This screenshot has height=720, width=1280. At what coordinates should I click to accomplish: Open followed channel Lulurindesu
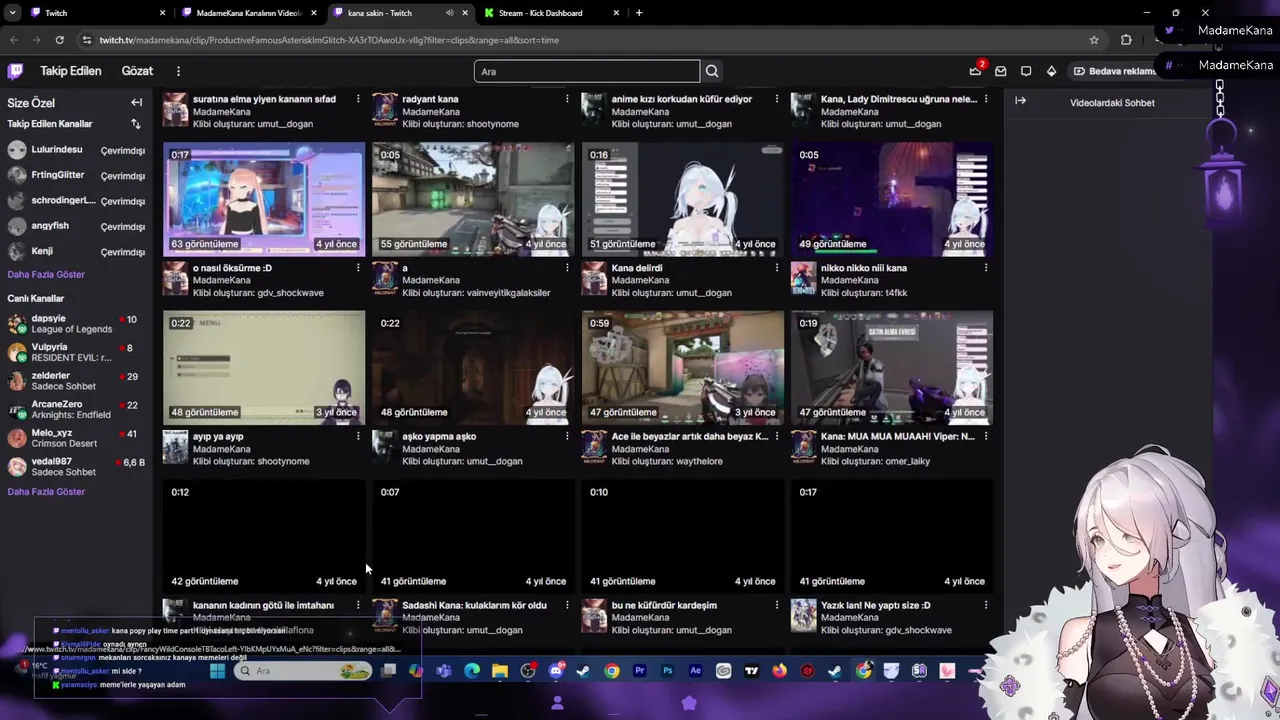75,150
